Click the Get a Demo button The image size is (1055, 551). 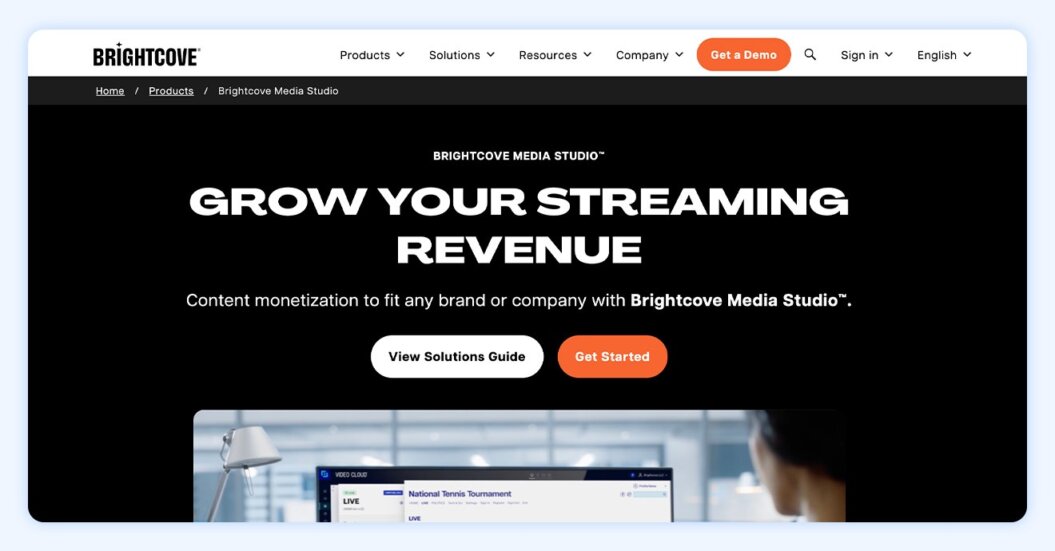click(x=743, y=54)
